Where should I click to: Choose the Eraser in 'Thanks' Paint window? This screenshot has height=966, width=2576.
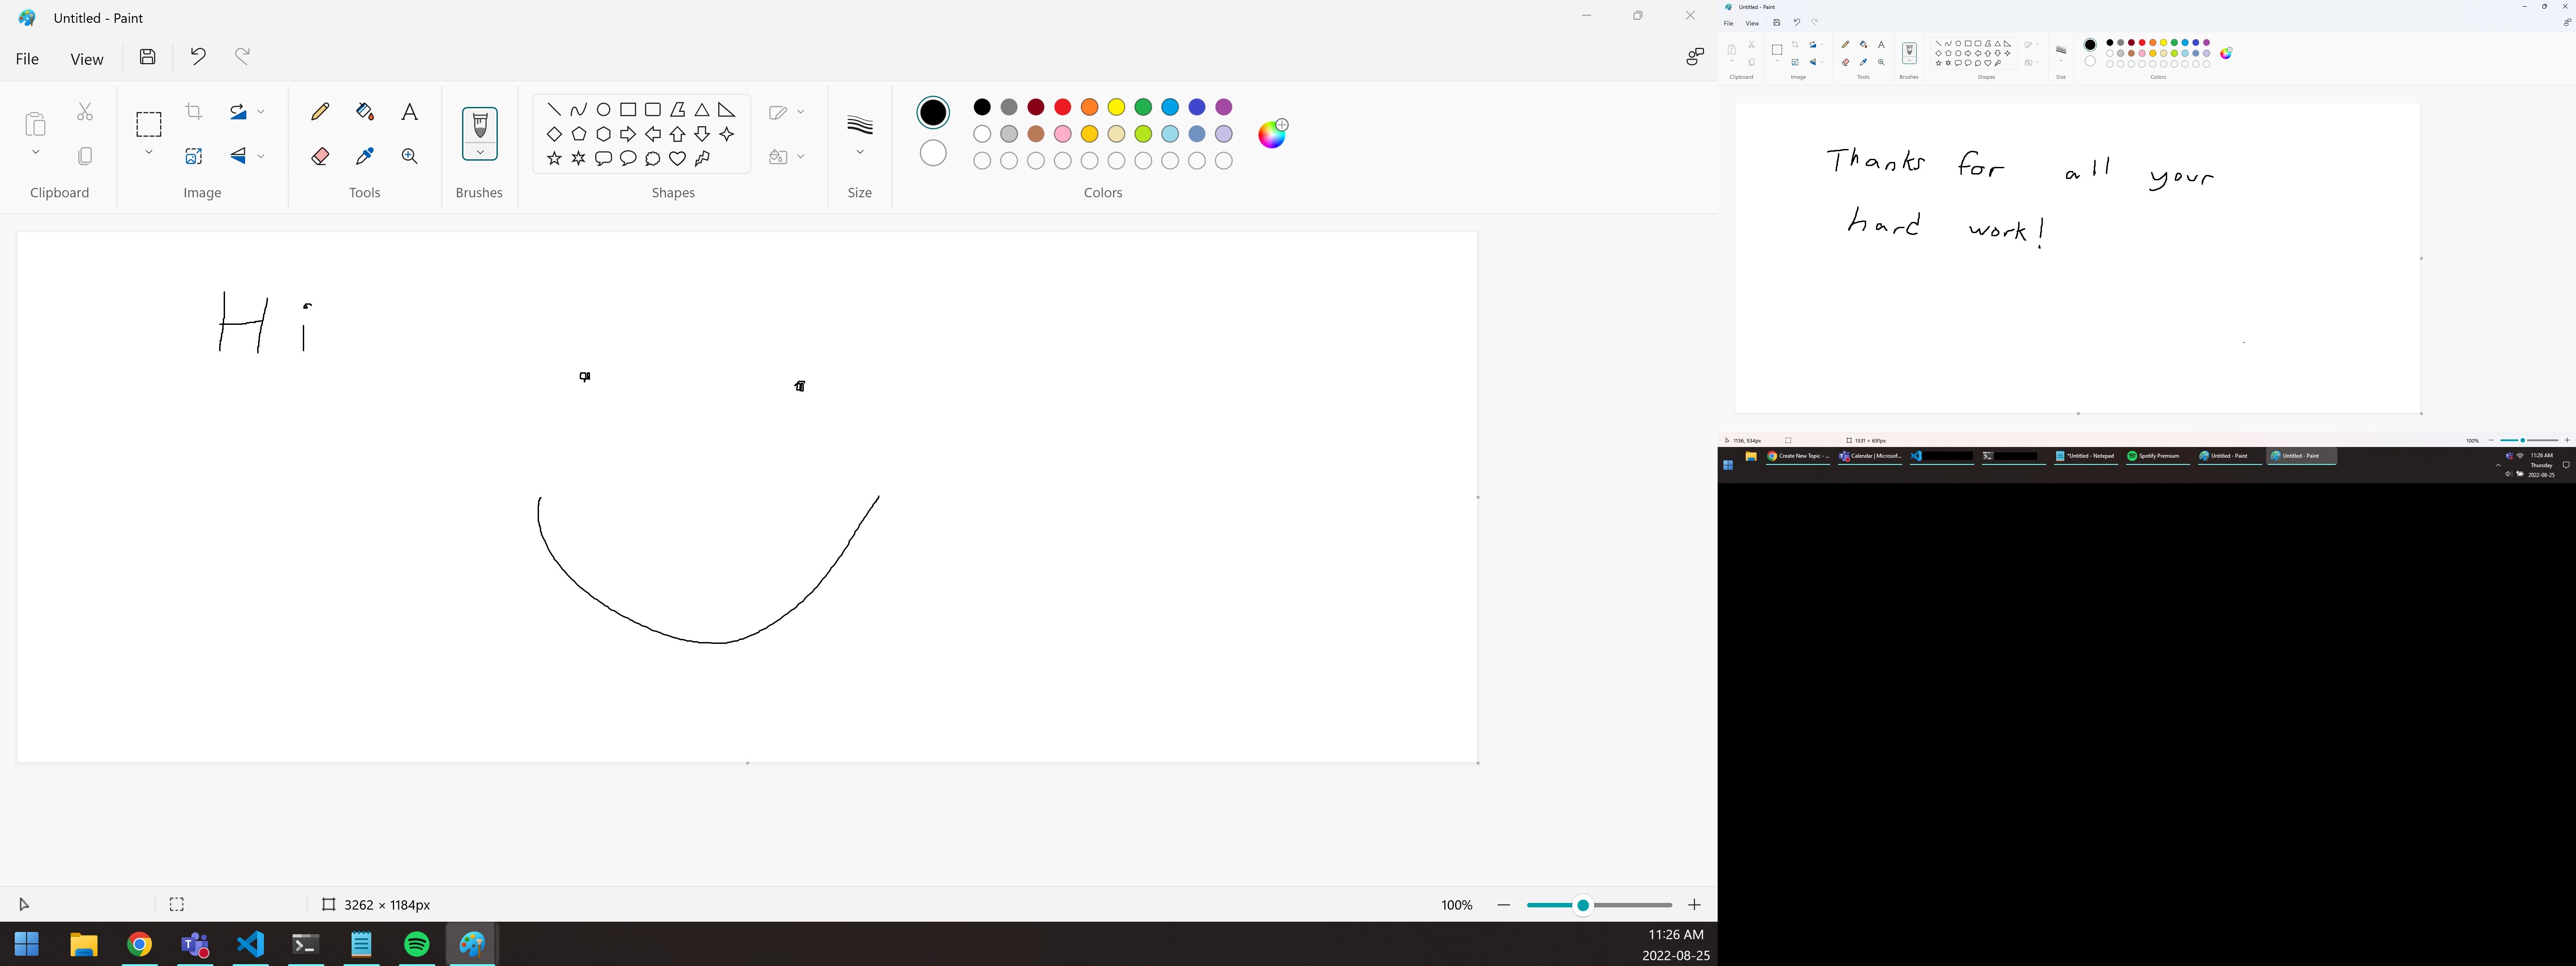[x=1846, y=62]
